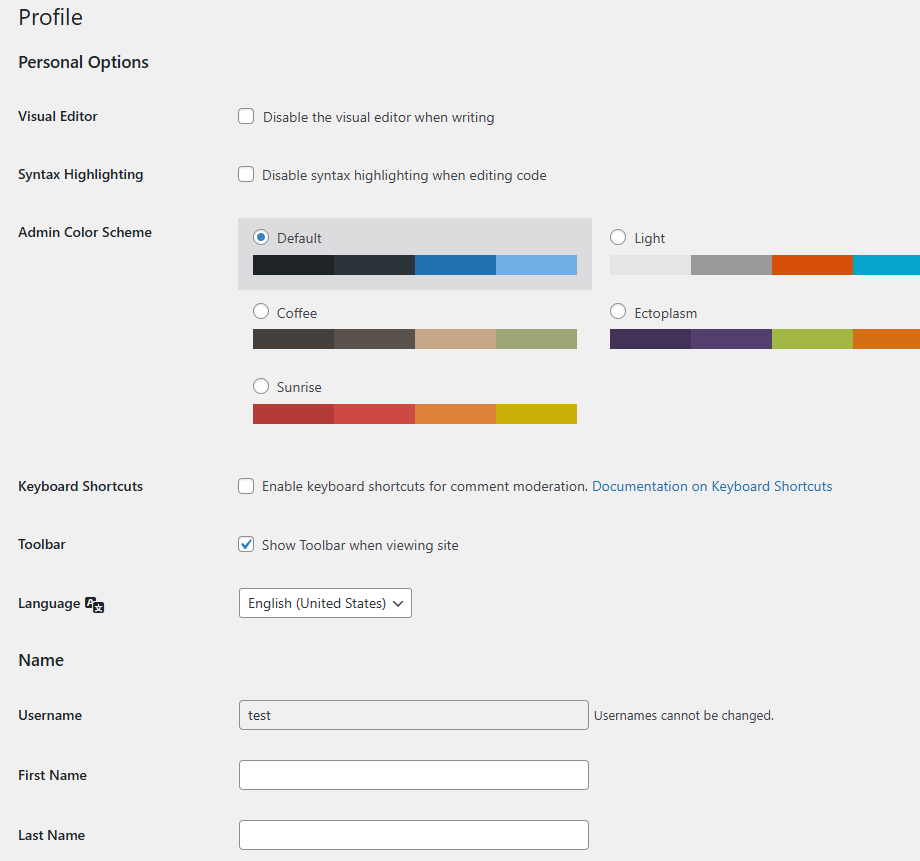This screenshot has height=861, width=920.
Task: Select the Default color scheme radio button
Action: tap(261, 238)
